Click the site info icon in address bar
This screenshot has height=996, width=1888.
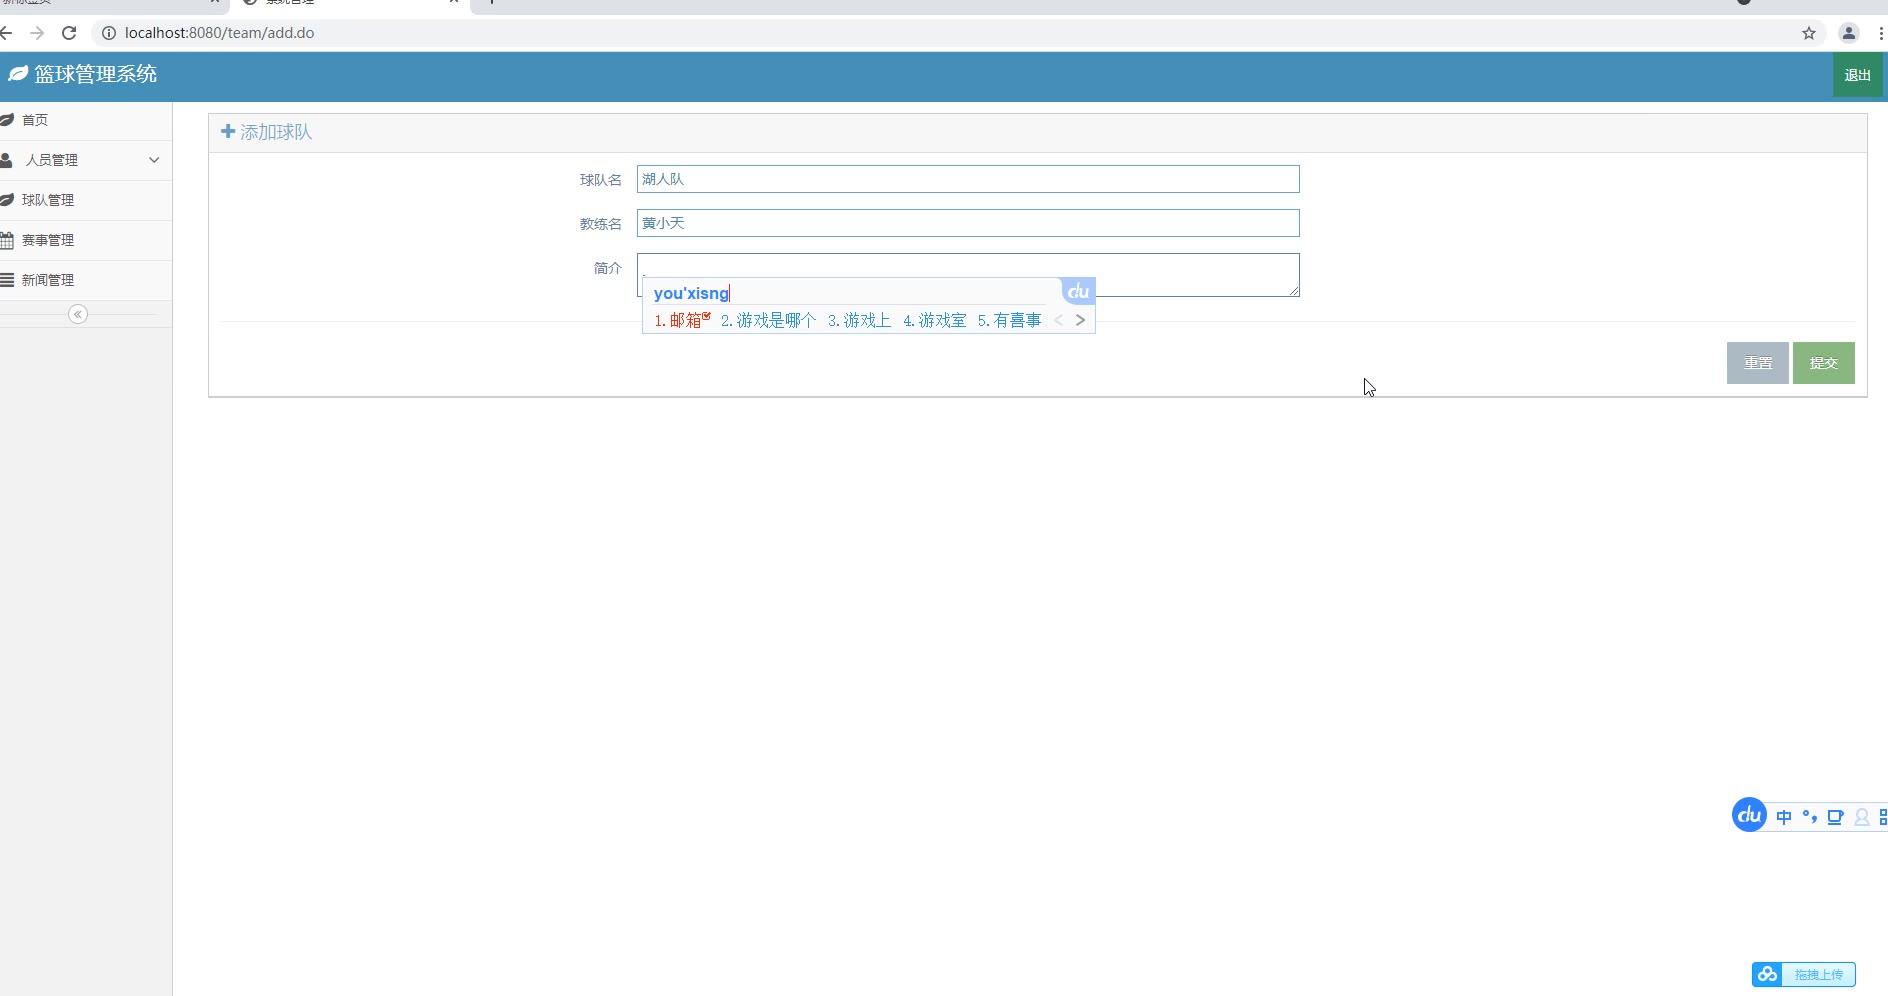point(109,33)
